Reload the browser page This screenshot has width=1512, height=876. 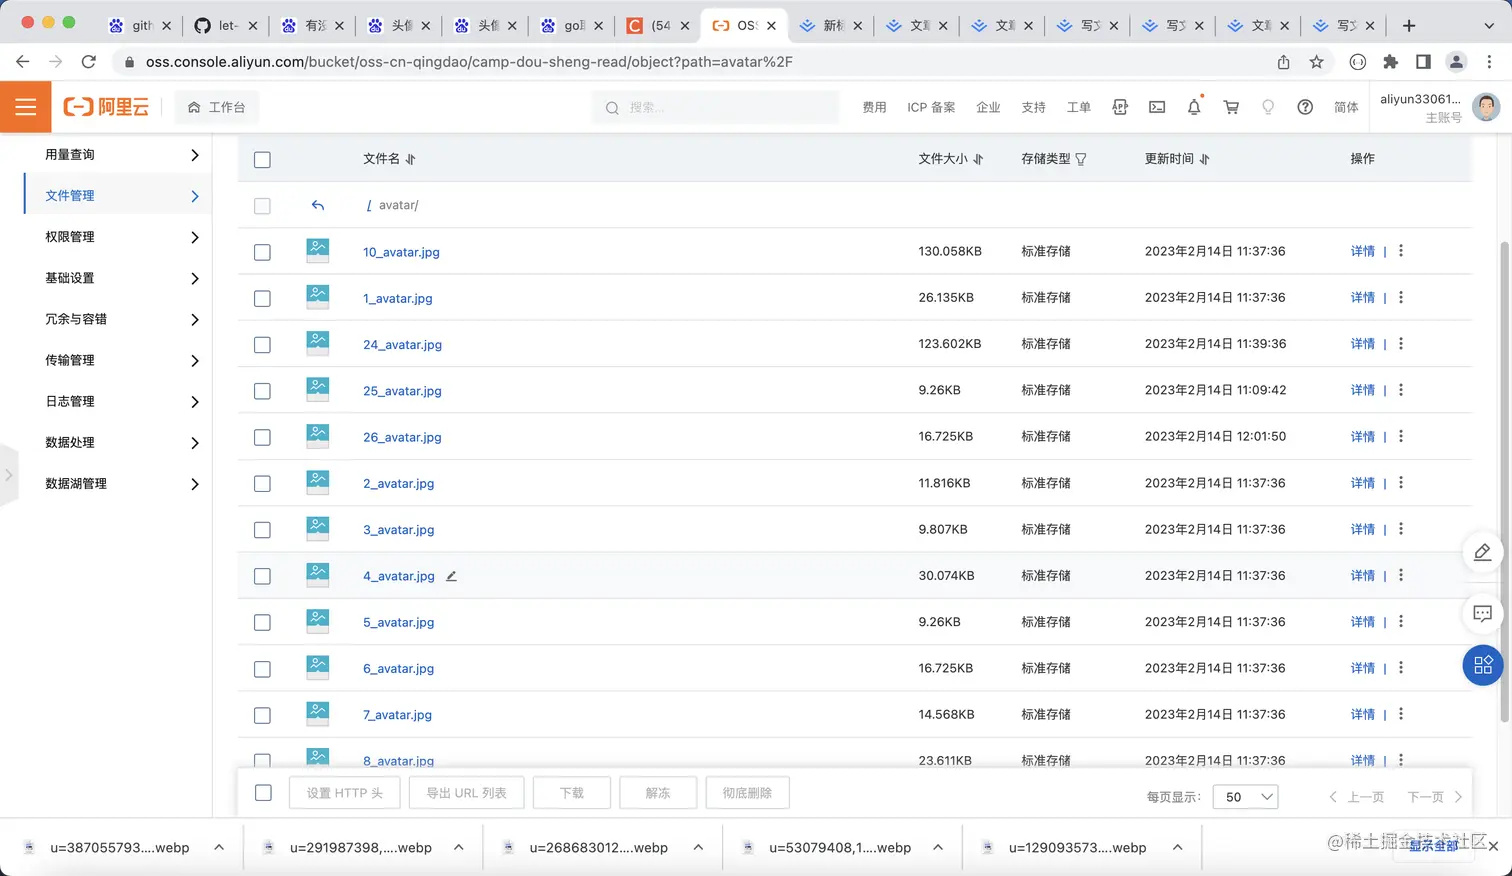coord(89,62)
